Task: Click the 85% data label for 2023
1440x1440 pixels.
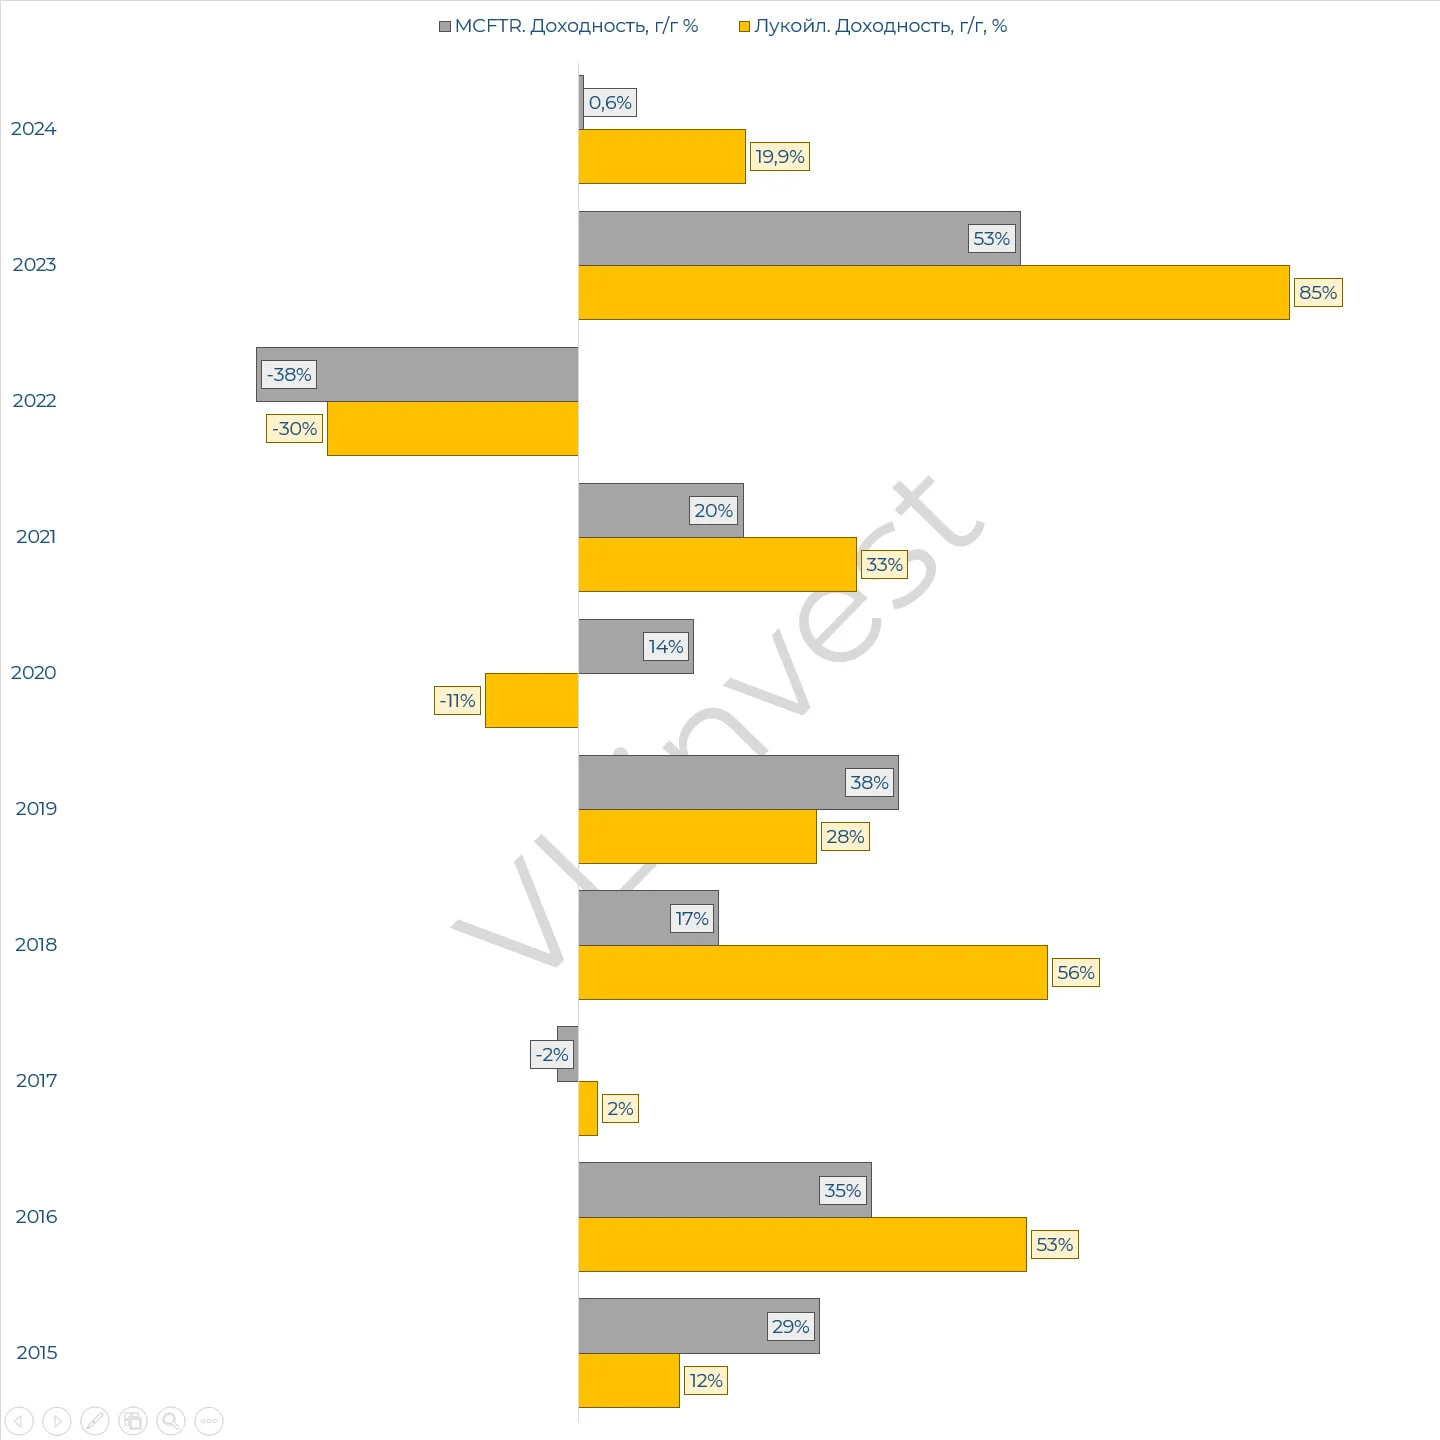Action: click(x=1318, y=293)
